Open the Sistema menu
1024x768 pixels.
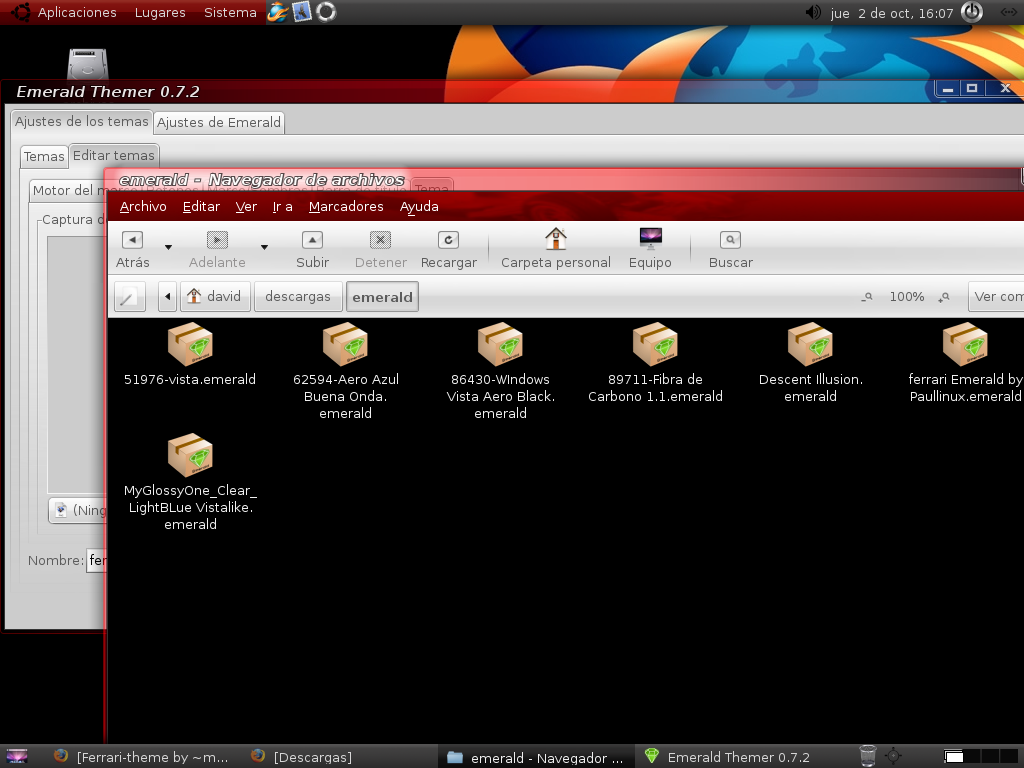click(x=230, y=12)
